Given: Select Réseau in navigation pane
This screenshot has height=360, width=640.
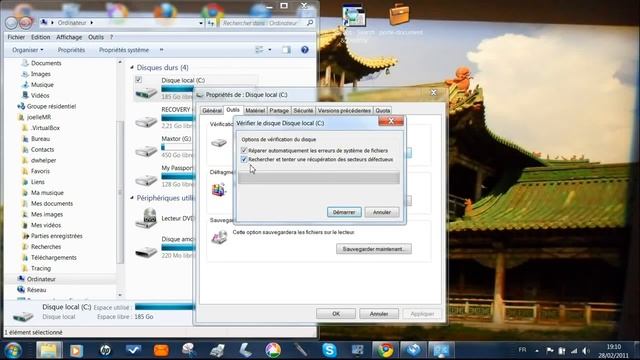Looking at the screenshot, I should coord(36,290).
